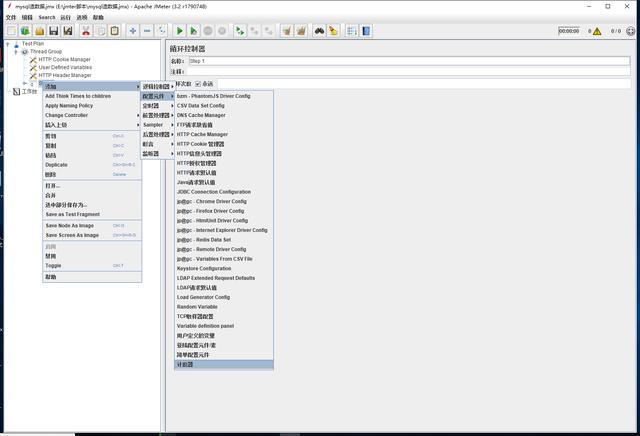This screenshot has height=436, width=640.
Task: Collapse the Thread Group tree node
Action: tap(16, 51)
